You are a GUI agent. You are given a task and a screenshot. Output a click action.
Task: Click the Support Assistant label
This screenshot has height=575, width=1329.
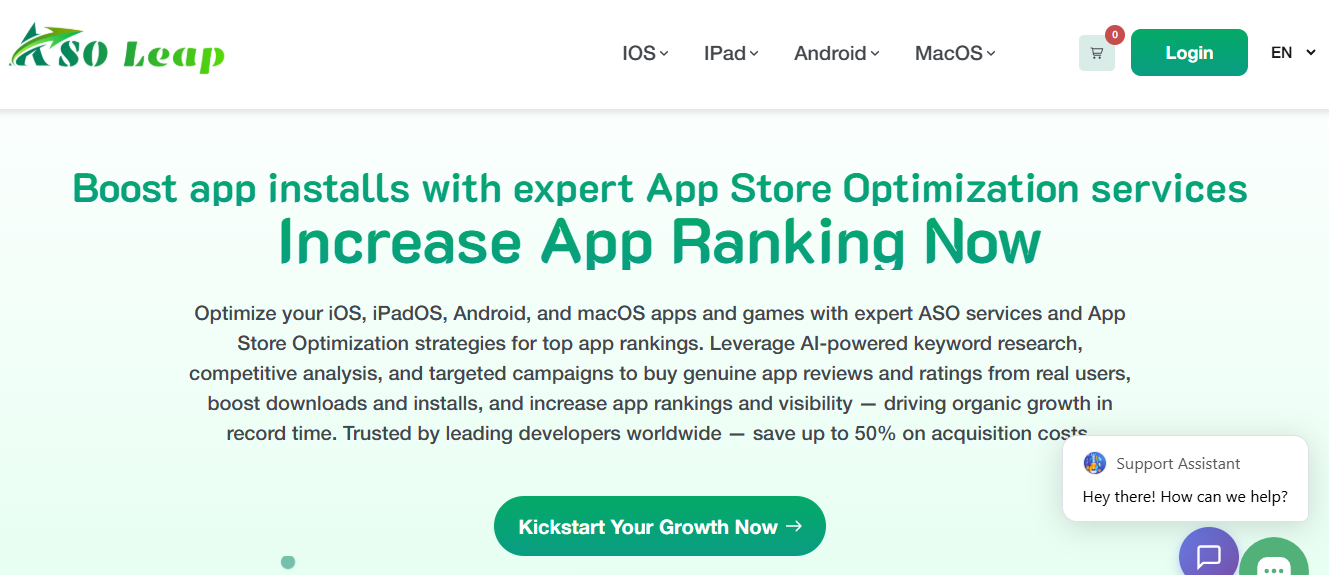click(1178, 463)
